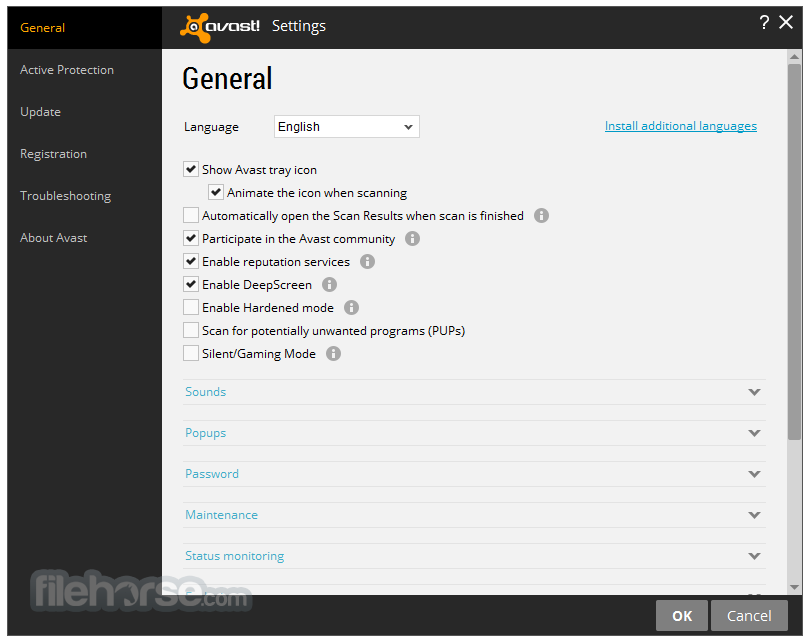Click info icon beside Enable Hardened mode
Image resolution: width=809 pixels, height=642 pixels.
click(351, 308)
